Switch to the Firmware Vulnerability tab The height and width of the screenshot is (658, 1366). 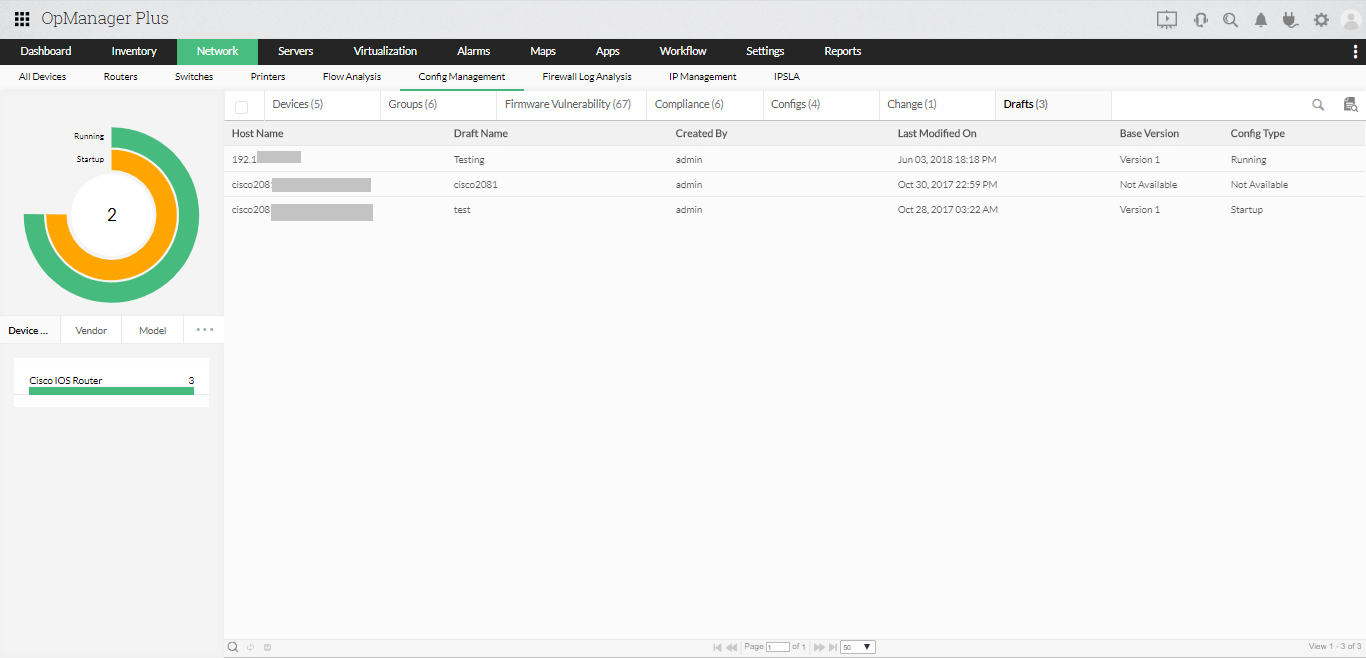(x=570, y=103)
